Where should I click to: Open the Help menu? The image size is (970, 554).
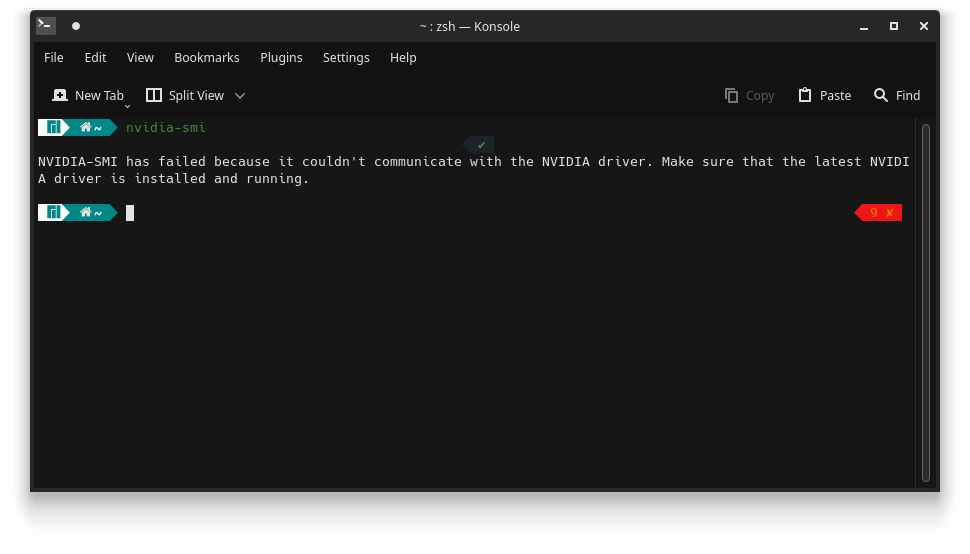point(403,58)
